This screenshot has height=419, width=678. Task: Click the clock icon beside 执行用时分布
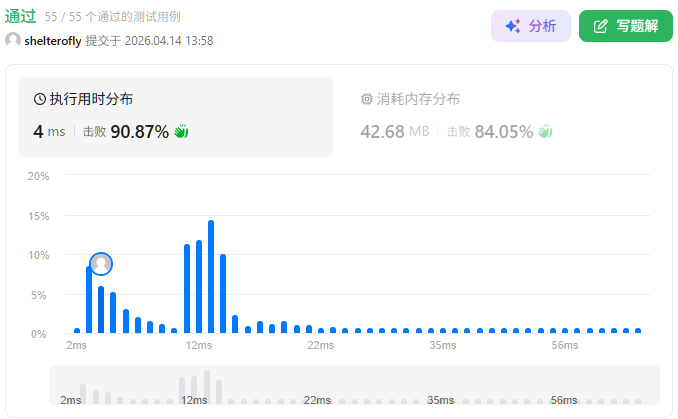[40, 99]
